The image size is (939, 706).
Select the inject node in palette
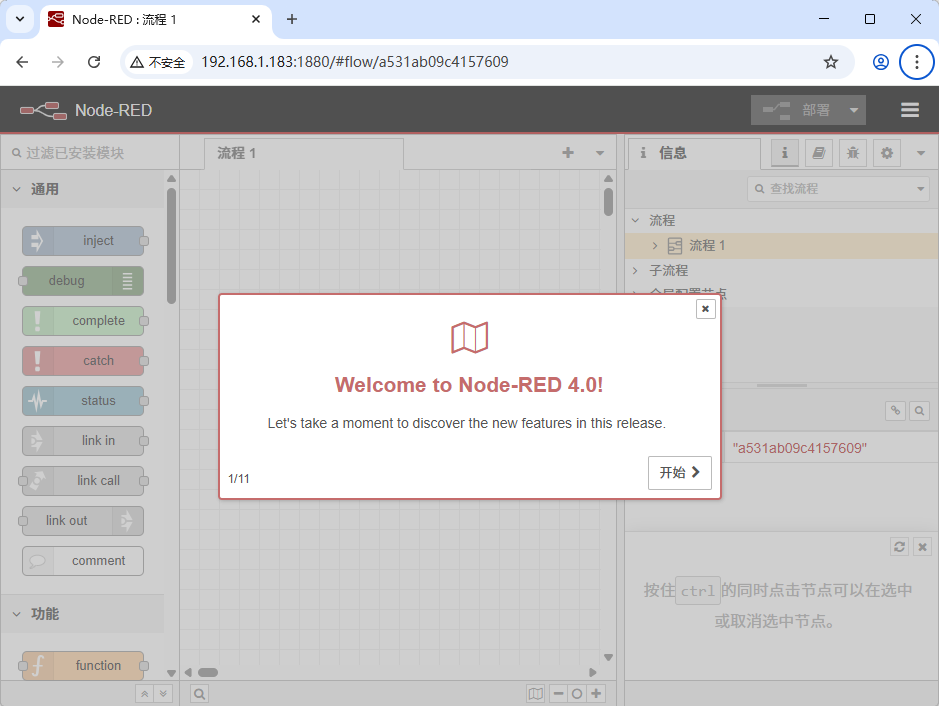83,240
